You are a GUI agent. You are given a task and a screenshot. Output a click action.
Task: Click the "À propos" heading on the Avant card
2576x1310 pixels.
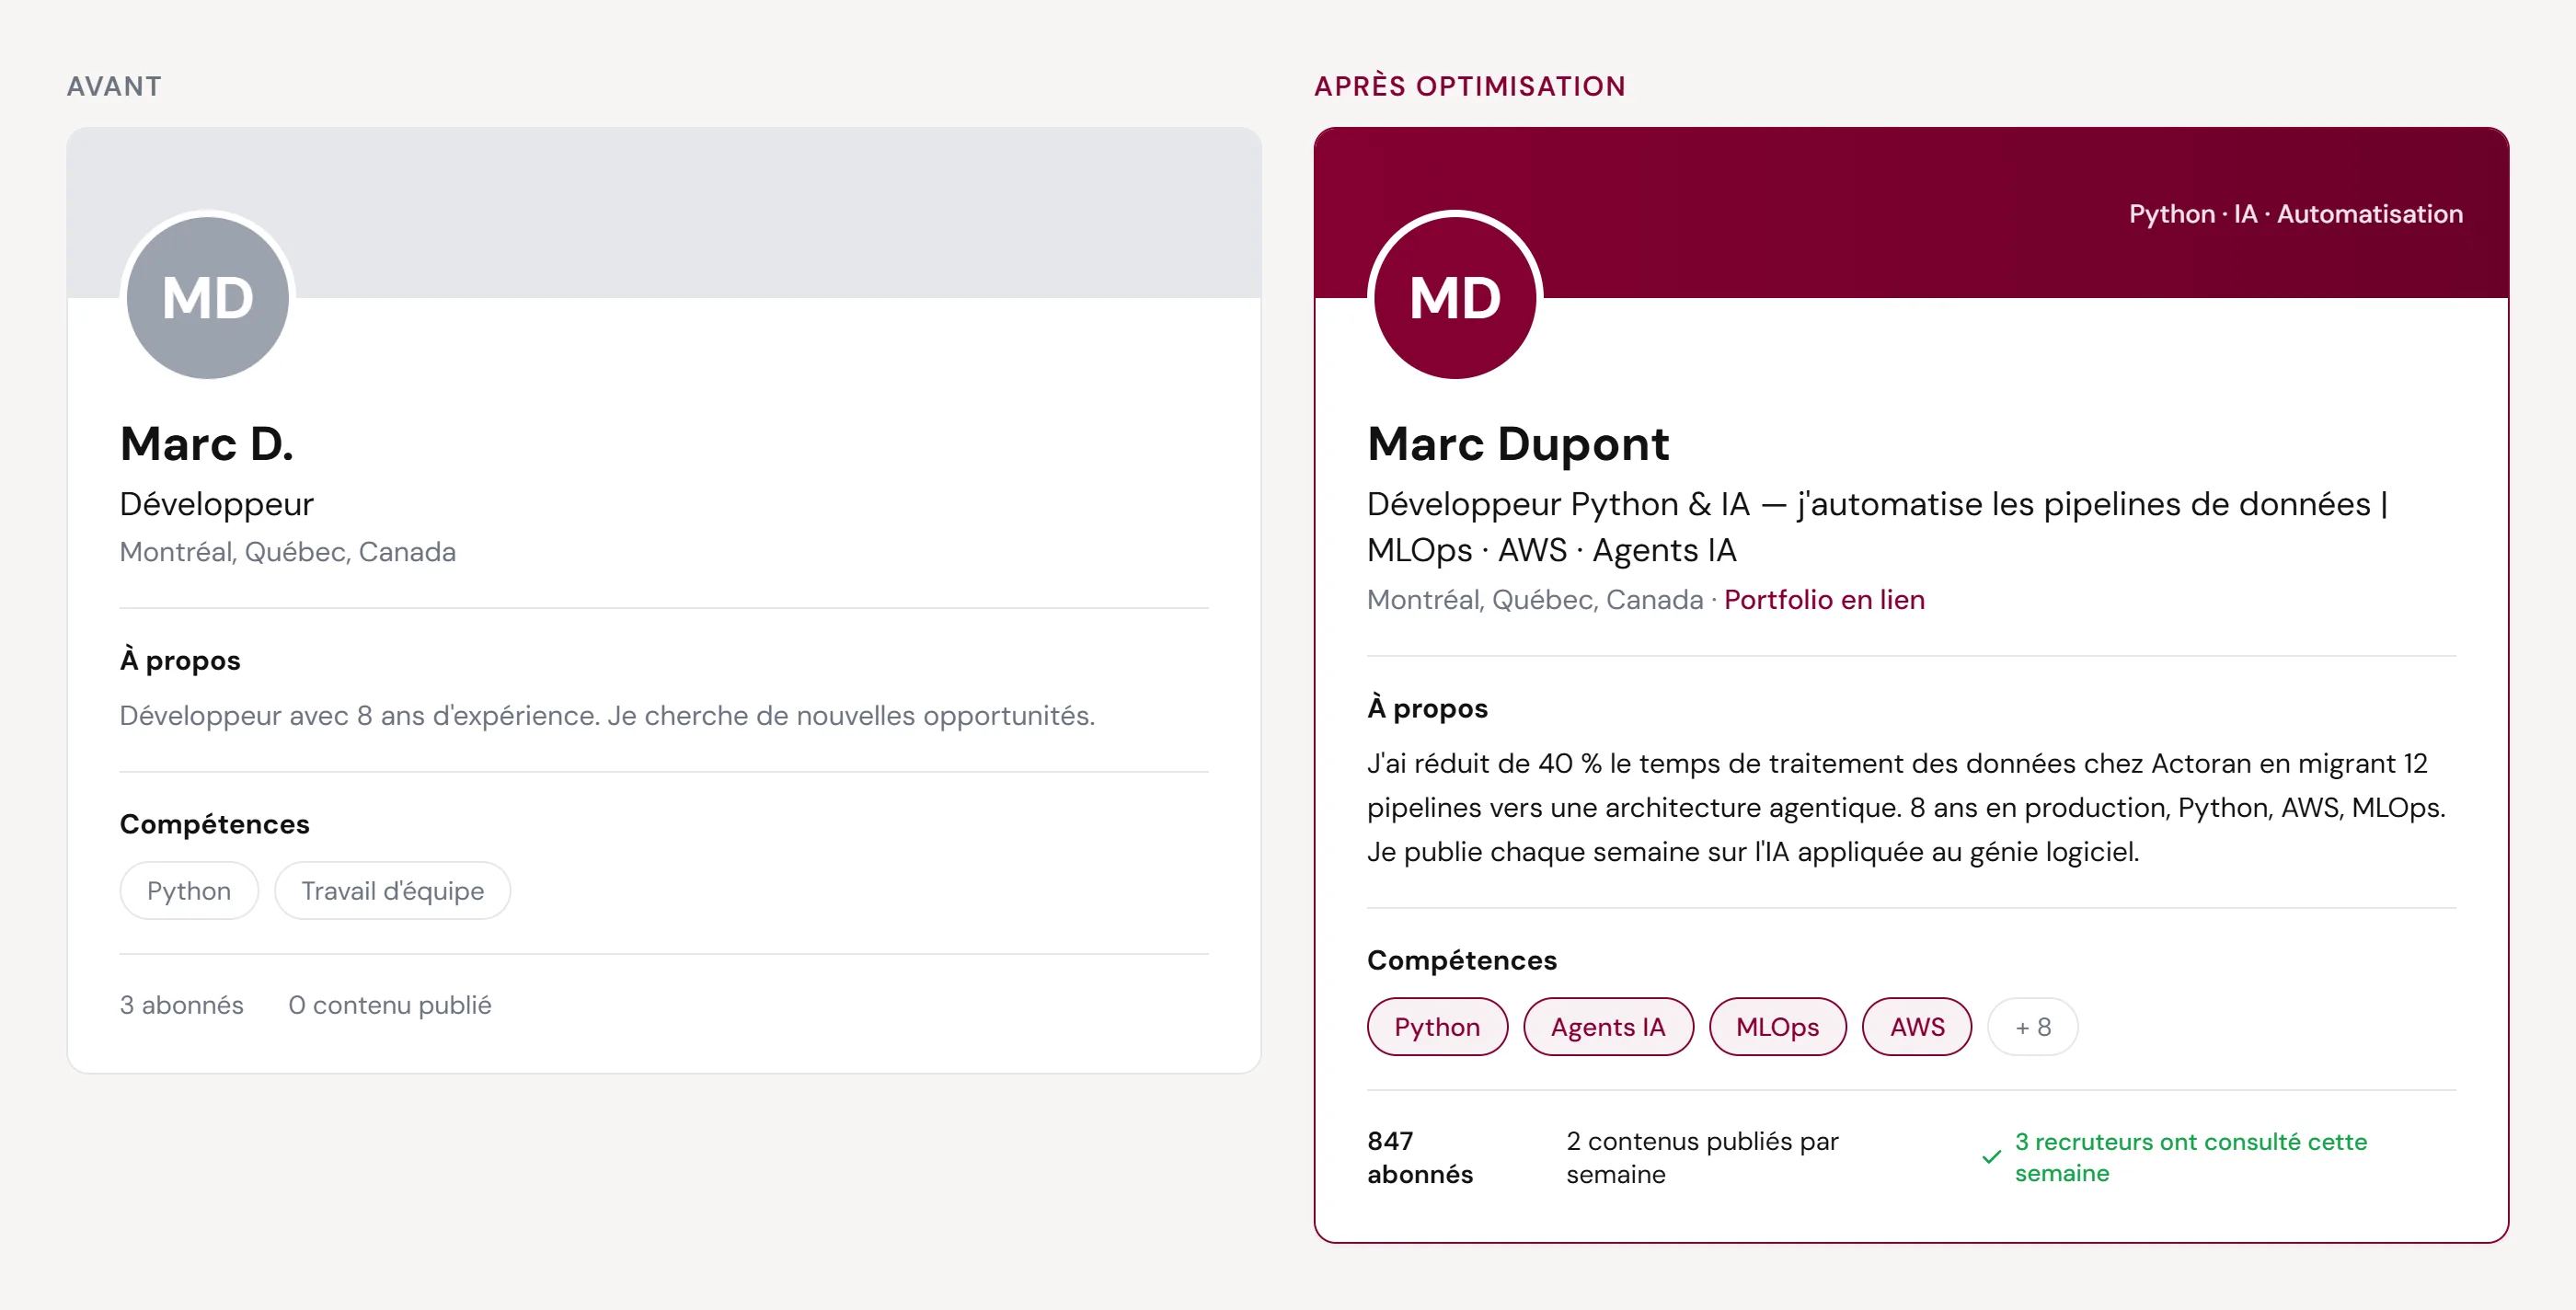[180, 660]
